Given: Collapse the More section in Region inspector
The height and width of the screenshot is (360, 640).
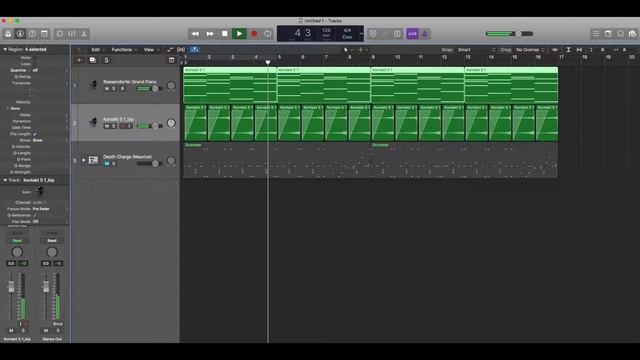Looking at the screenshot, I should [x=8, y=109].
